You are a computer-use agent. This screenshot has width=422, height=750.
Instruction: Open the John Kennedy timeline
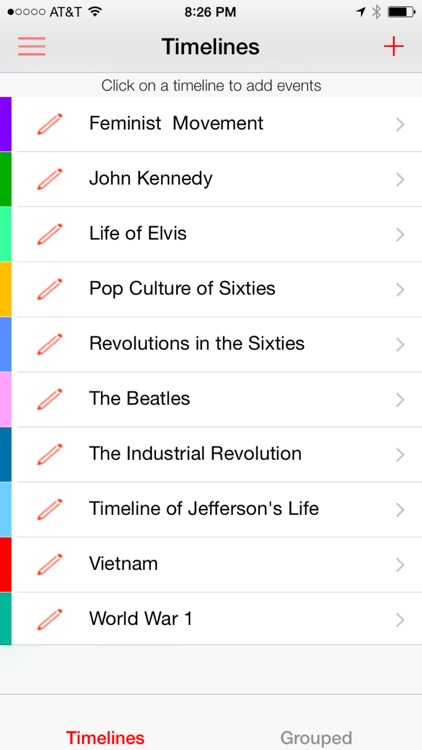pyautogui.click(x=216, y=179)
